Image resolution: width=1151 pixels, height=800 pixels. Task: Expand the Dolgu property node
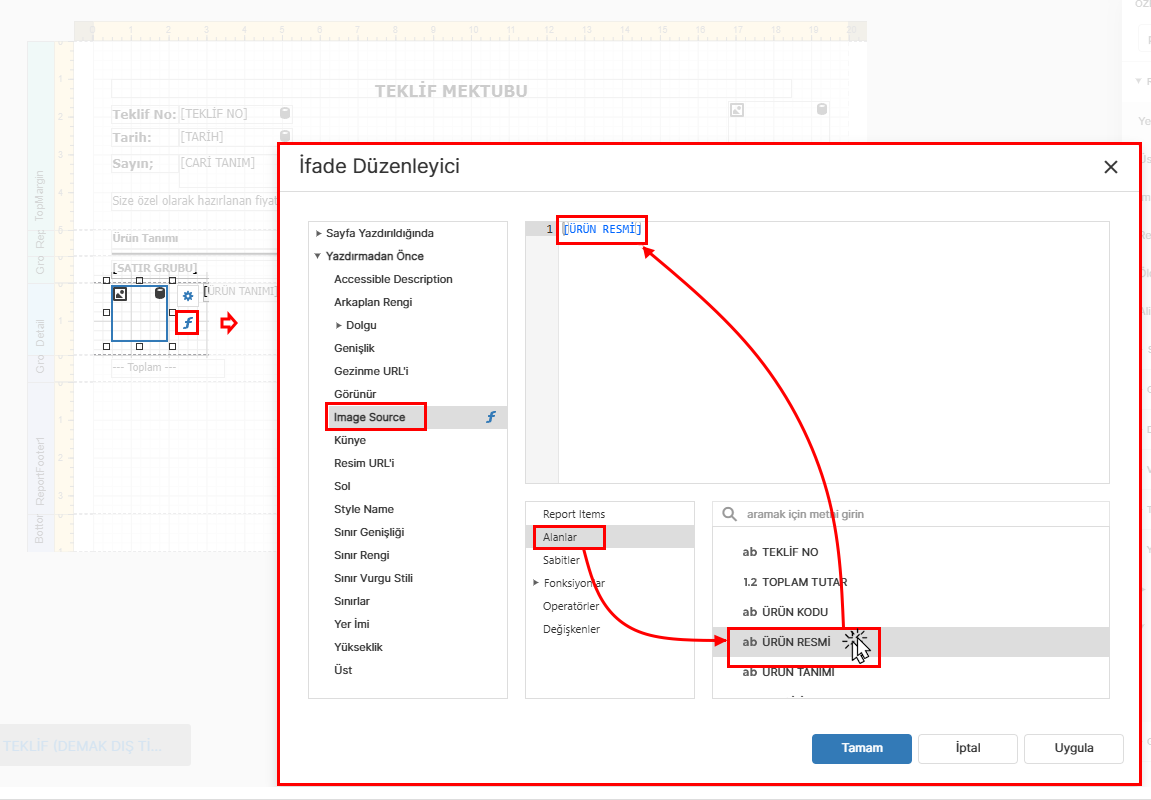tap(338, 325)
